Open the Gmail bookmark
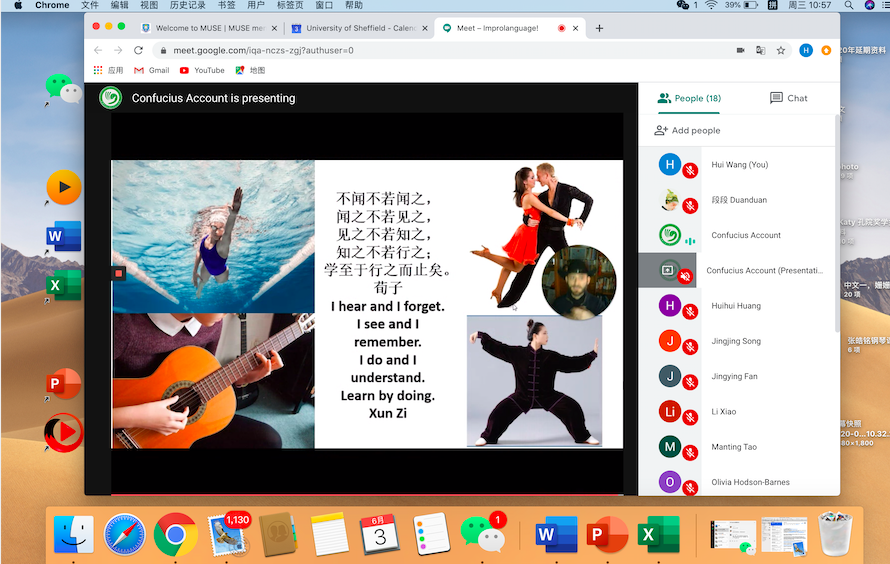The height and width of the screenshot is (564, 890). pyautogui.click(x=151, y=70)
